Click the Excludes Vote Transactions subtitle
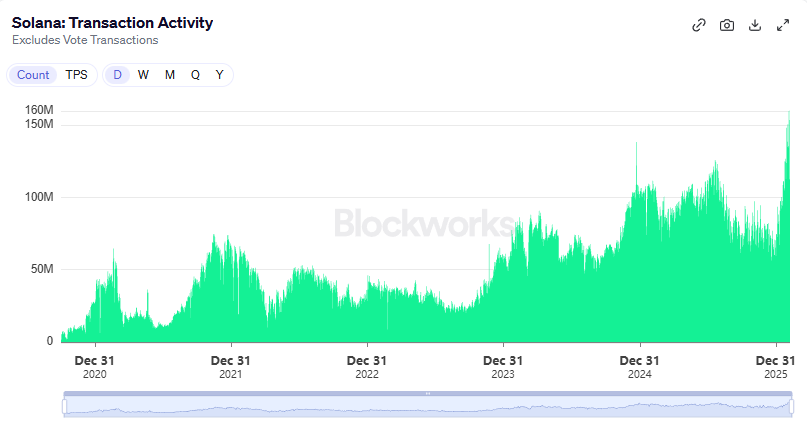 85,40
